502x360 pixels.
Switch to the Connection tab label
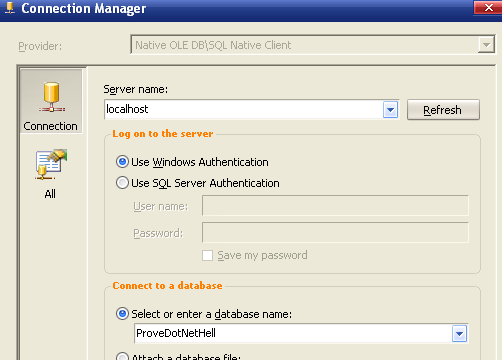[x=50, y=126]
